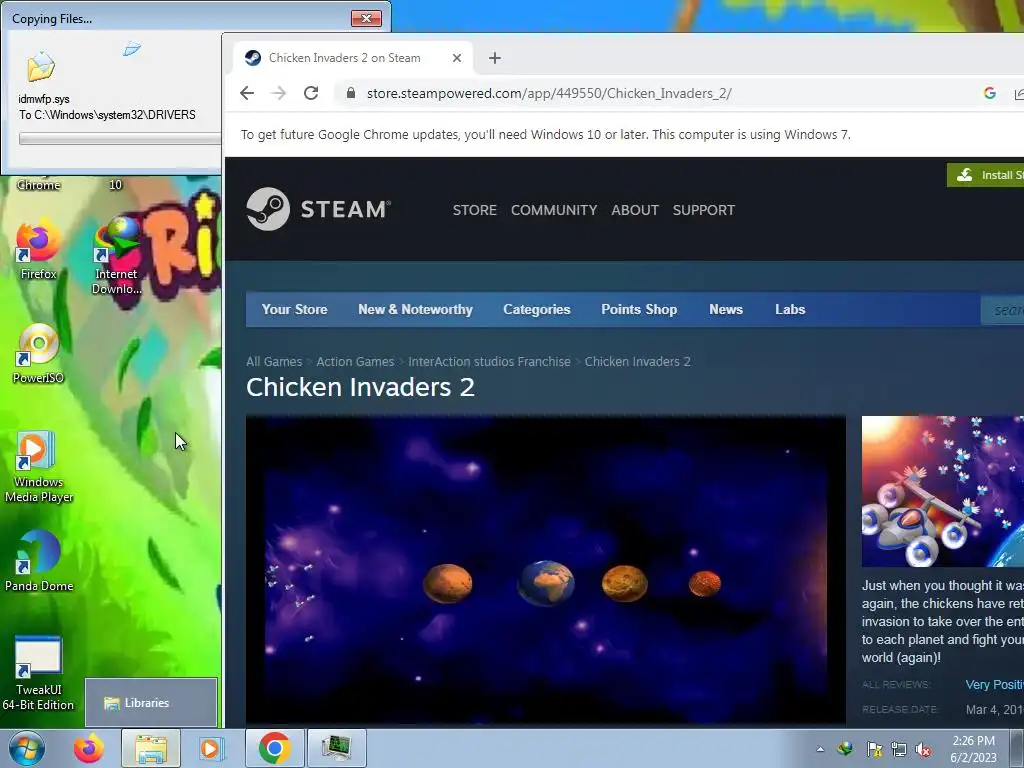Click the Chicken Invaders 2 breadcrumb
This screenshot has width=1024, height=768.
click(637, 362)
